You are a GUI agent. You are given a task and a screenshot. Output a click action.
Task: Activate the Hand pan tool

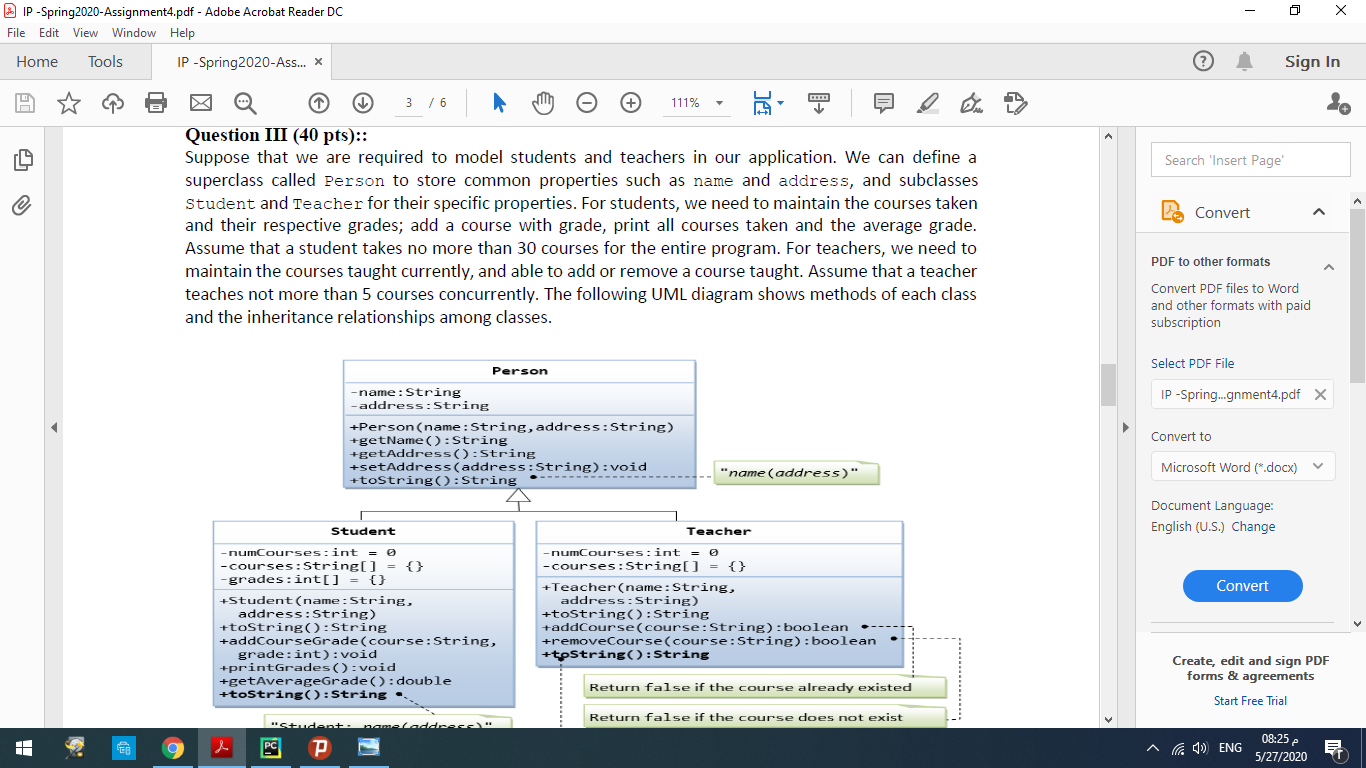(543, 103)
